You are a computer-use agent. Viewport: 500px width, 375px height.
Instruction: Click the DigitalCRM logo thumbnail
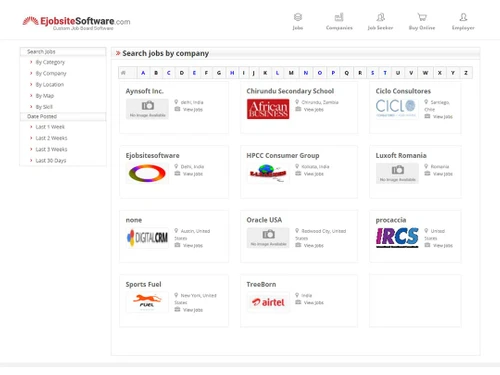click(x=147, y=238)
